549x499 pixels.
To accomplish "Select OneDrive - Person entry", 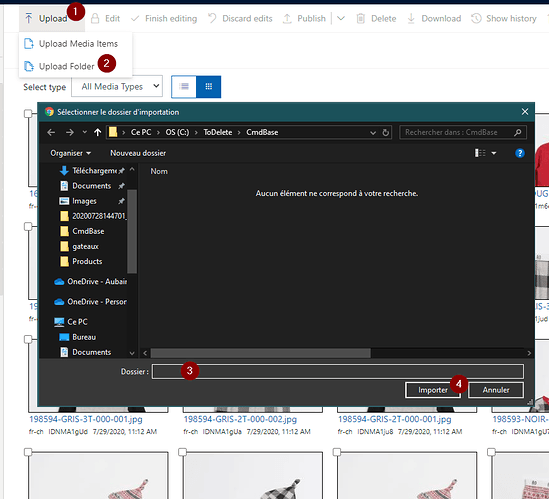I will coord(91,302).
